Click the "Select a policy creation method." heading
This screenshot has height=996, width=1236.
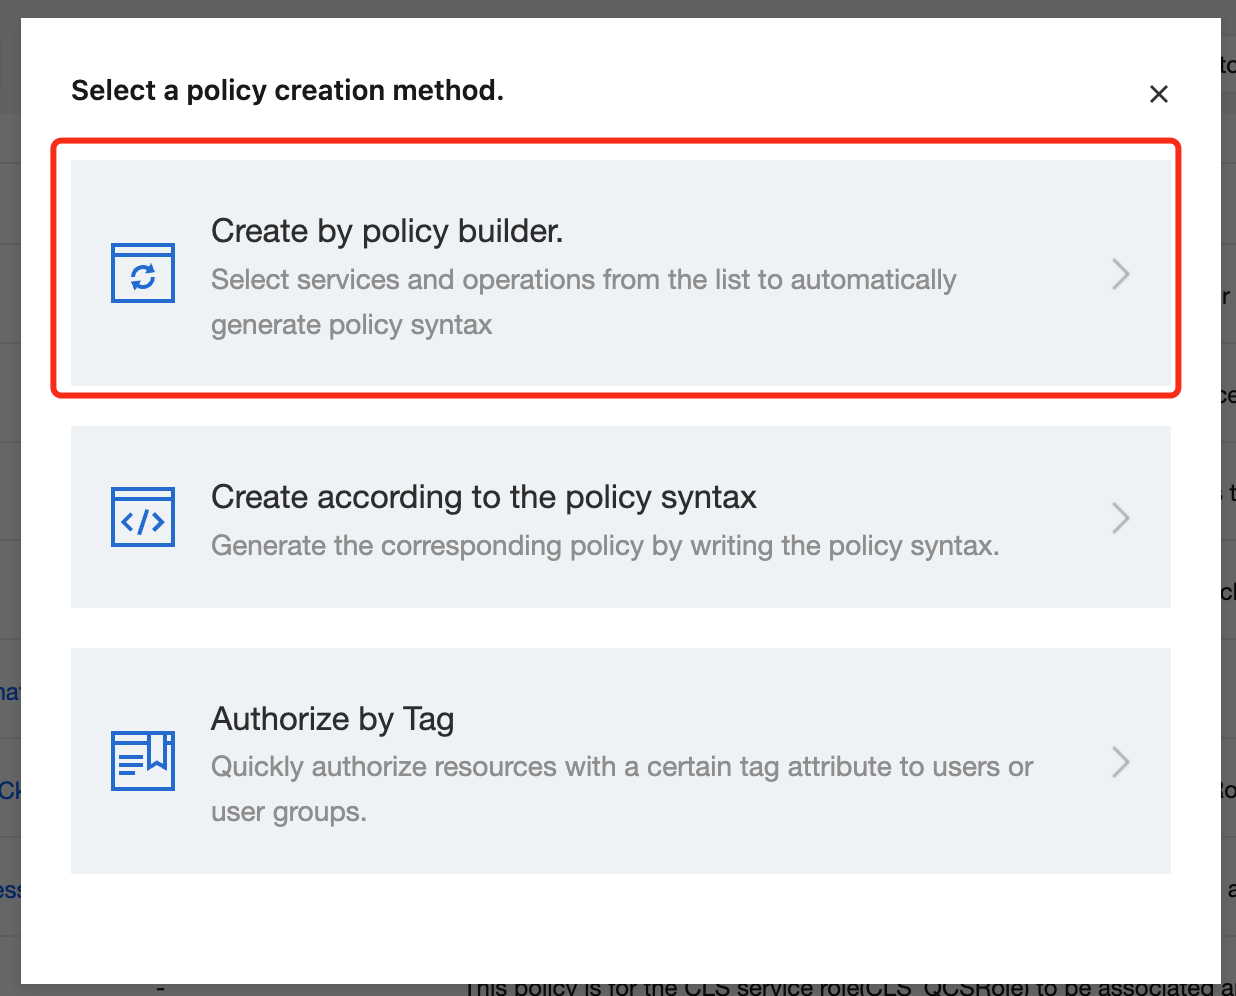coord(288,91)
